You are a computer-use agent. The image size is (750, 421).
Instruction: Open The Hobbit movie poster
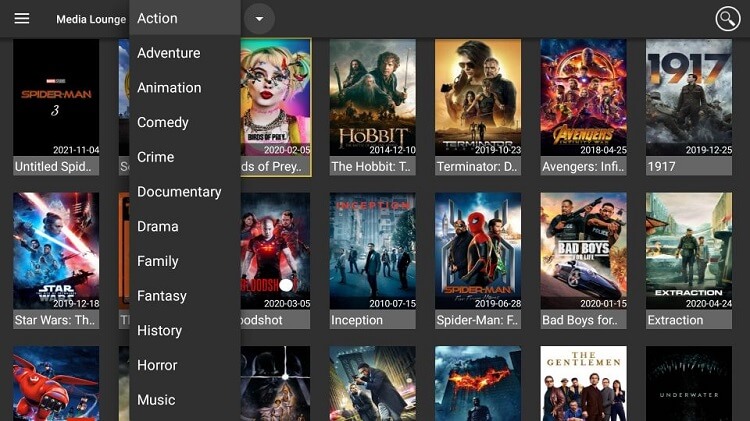click(x=373, y=98)
